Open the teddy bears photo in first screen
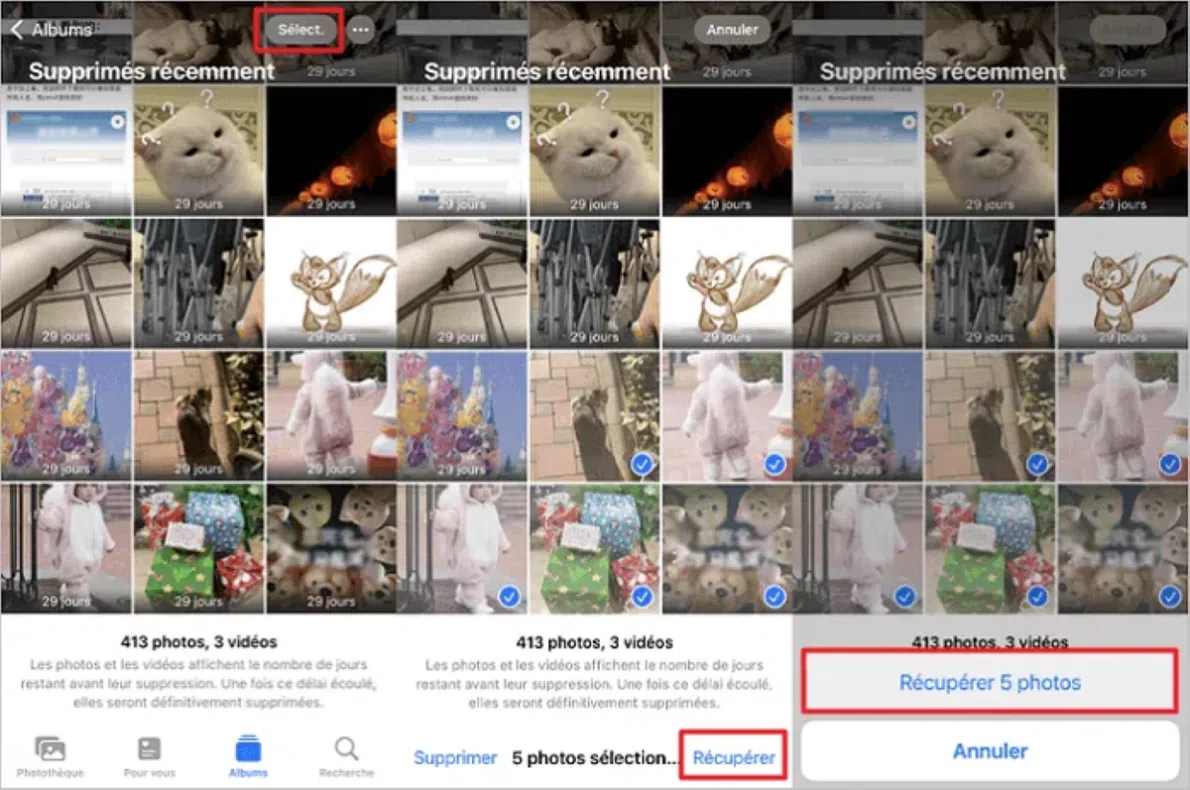1190x790 pixels. pos(331,548)
